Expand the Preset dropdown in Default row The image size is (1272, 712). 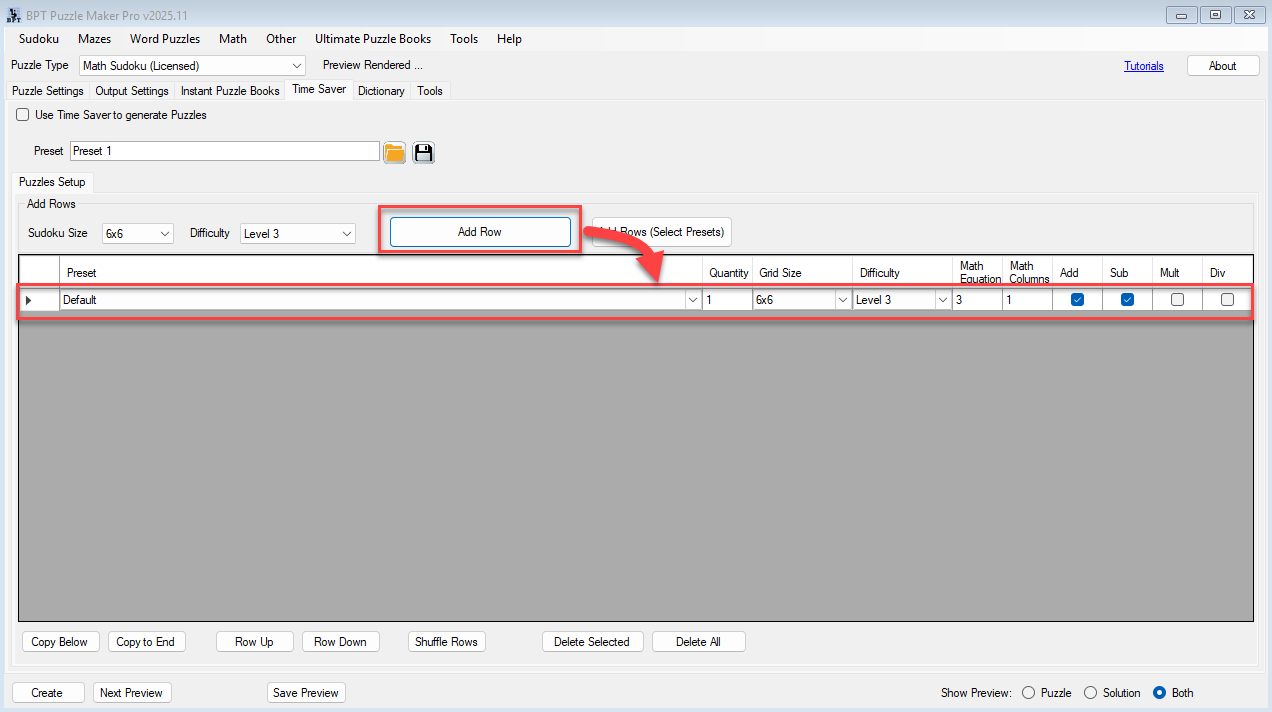(692, 300)
